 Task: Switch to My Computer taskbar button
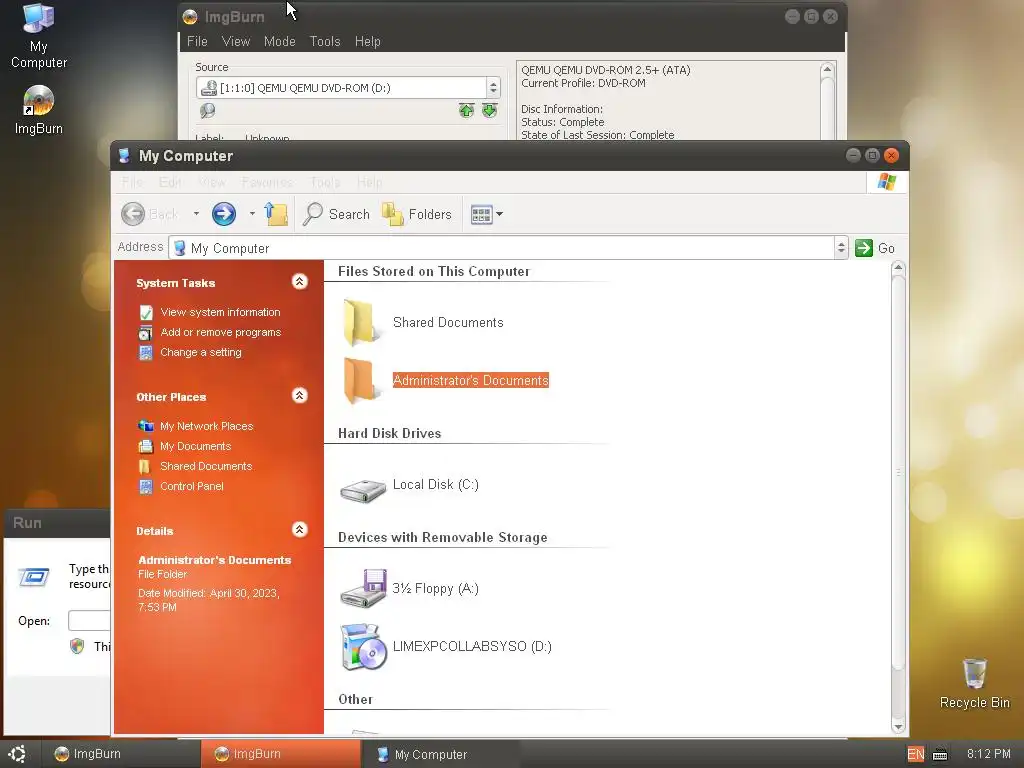point(440,754)
